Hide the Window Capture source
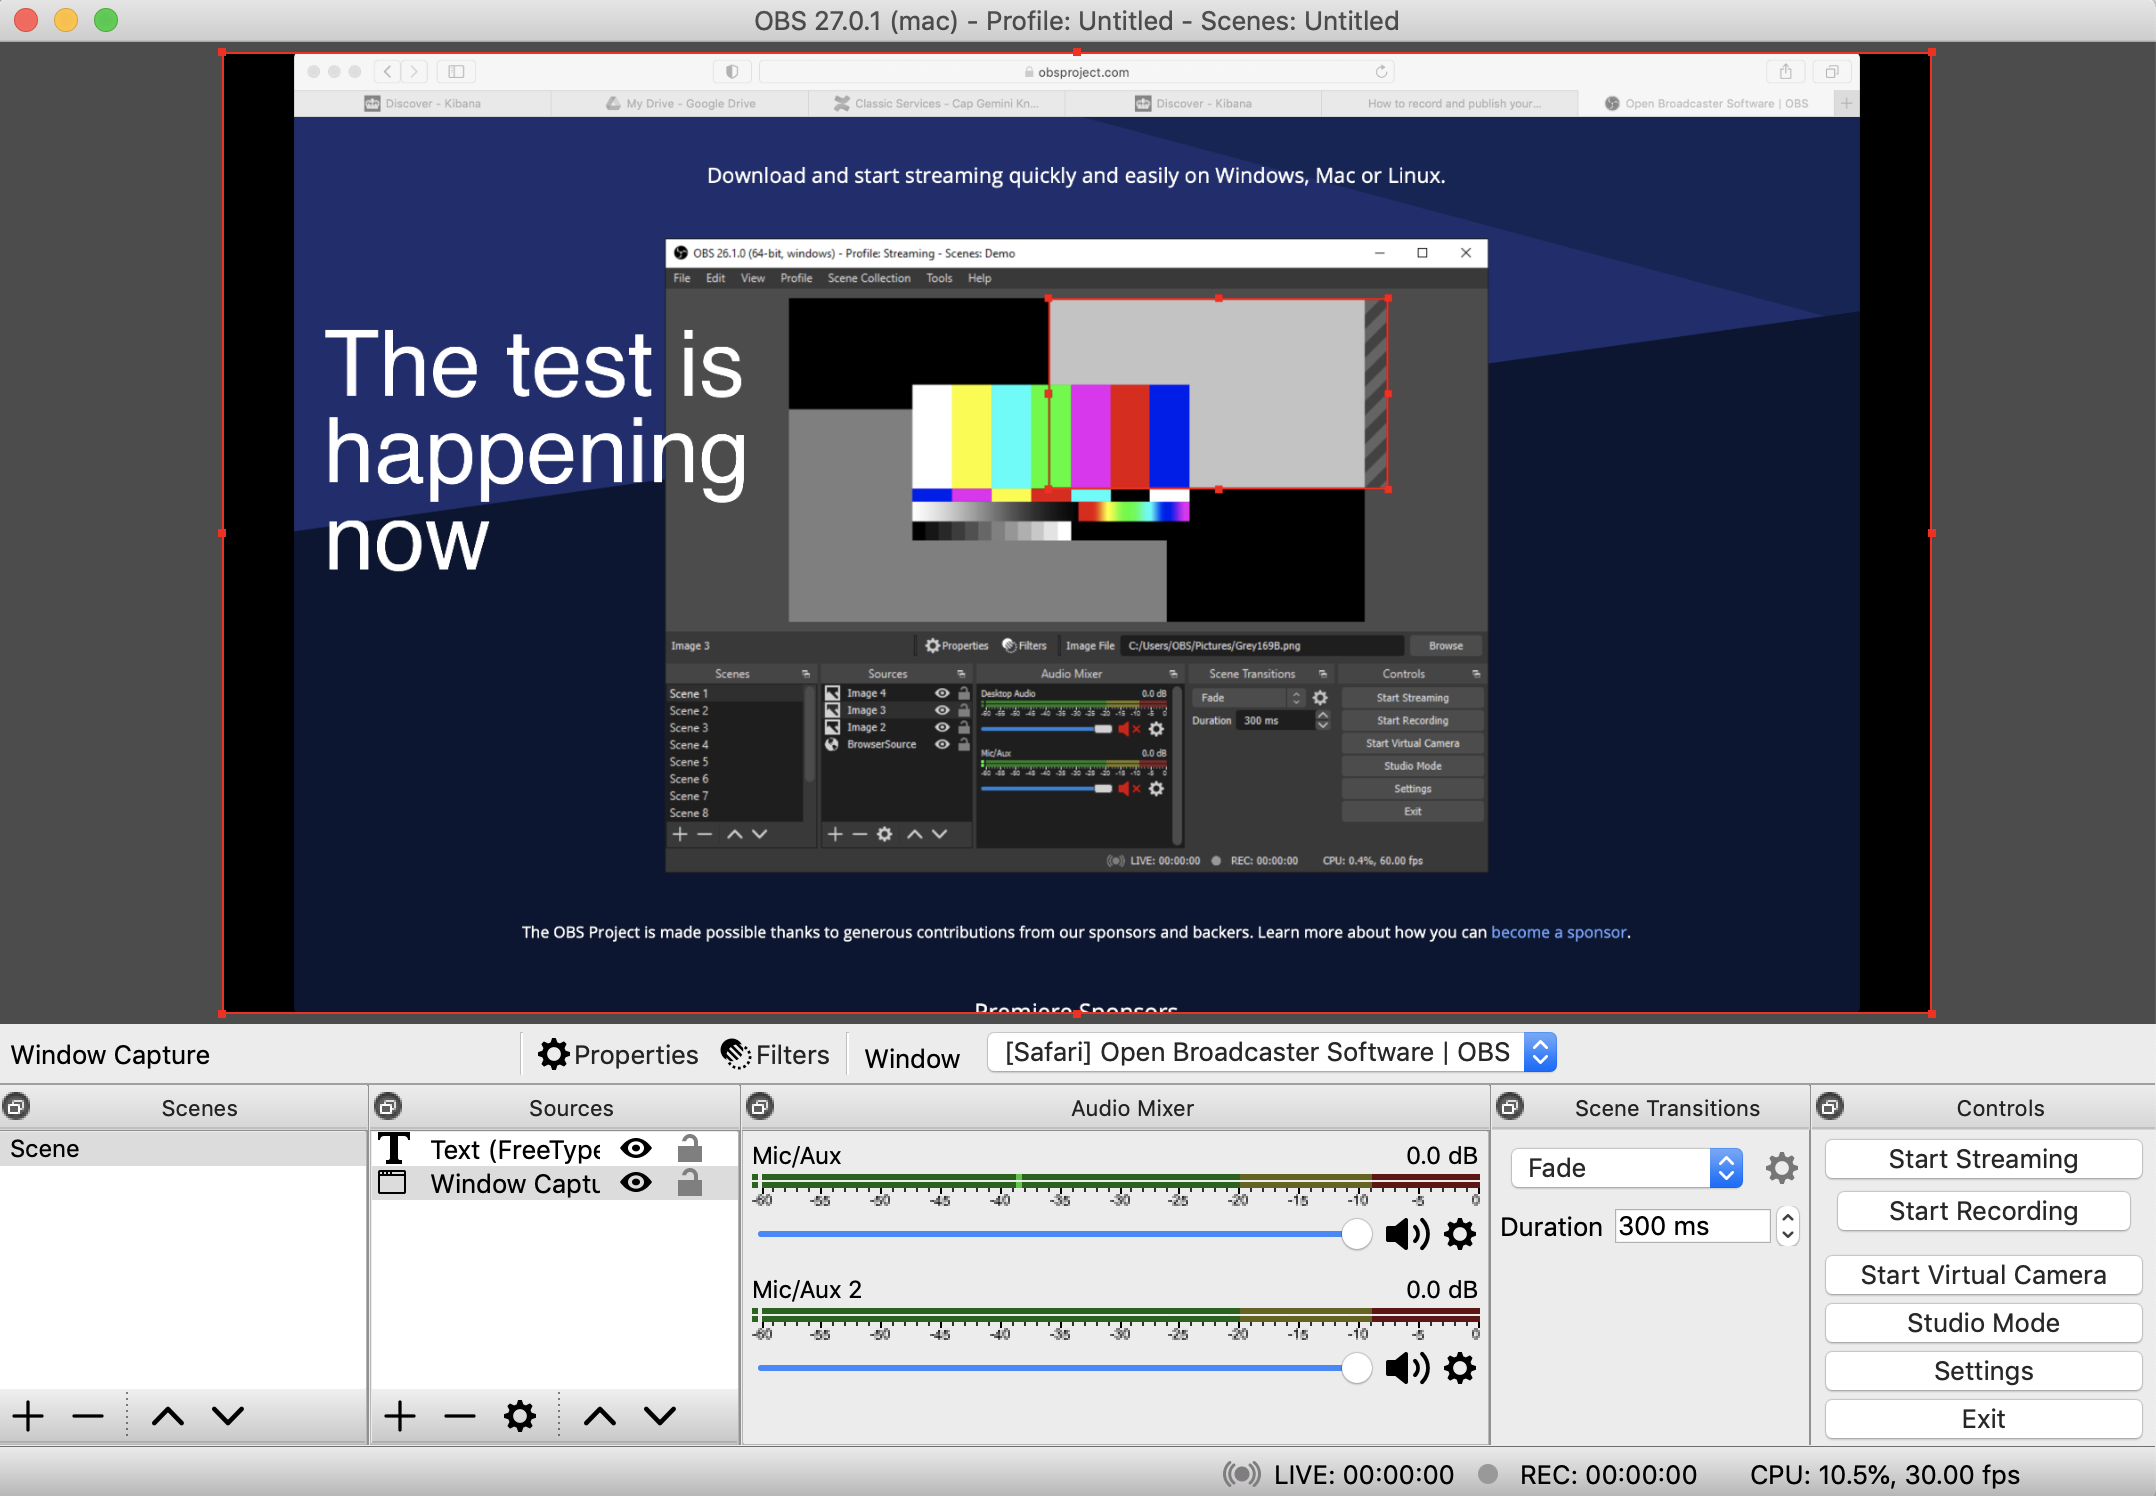The image size is (2156, 1496). pyautogui.click(x=636, y=1183)
